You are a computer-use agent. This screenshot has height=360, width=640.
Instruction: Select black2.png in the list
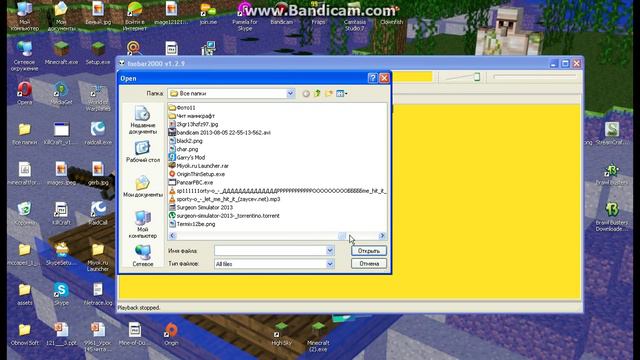[186, 141]
